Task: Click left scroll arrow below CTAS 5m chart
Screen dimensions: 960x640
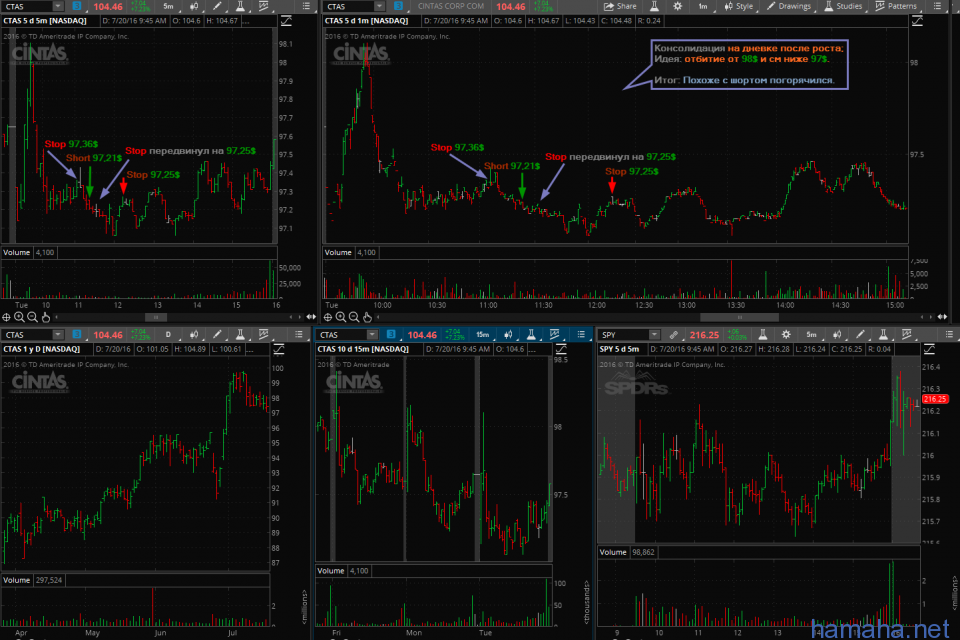Action: coord(56,317)
